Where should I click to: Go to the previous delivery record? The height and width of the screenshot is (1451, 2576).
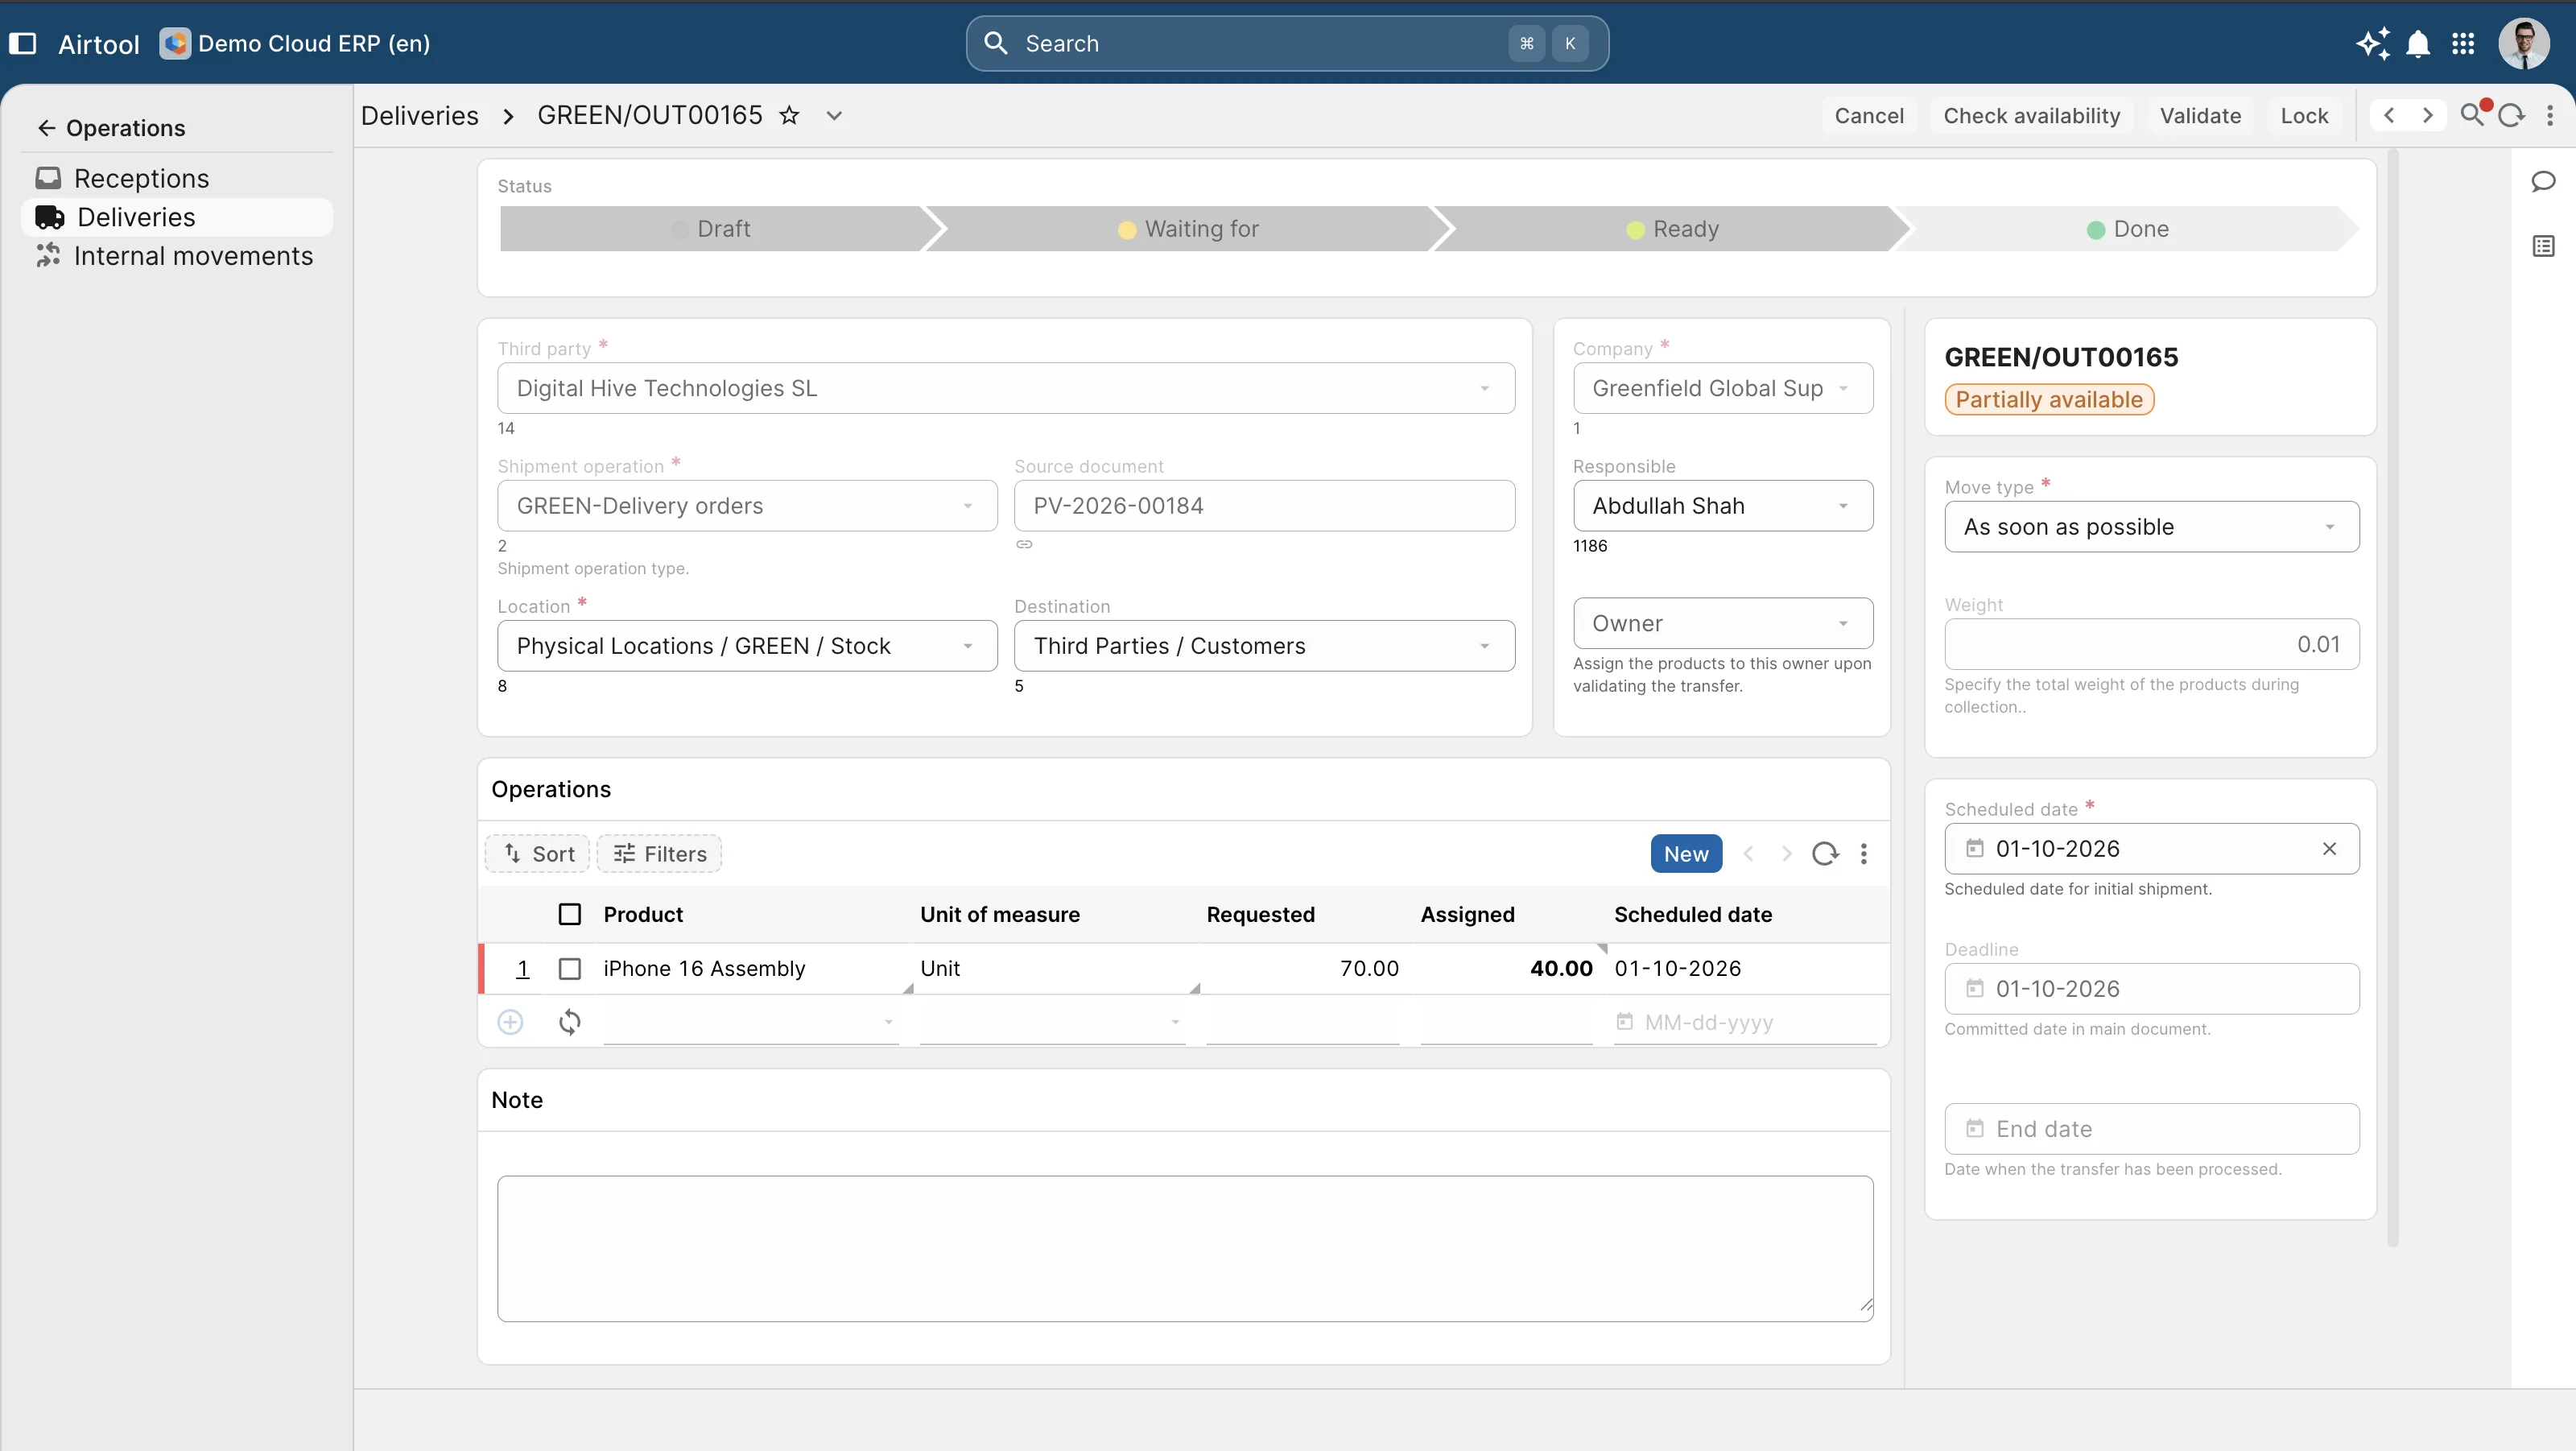click(x=2389, y=115)
